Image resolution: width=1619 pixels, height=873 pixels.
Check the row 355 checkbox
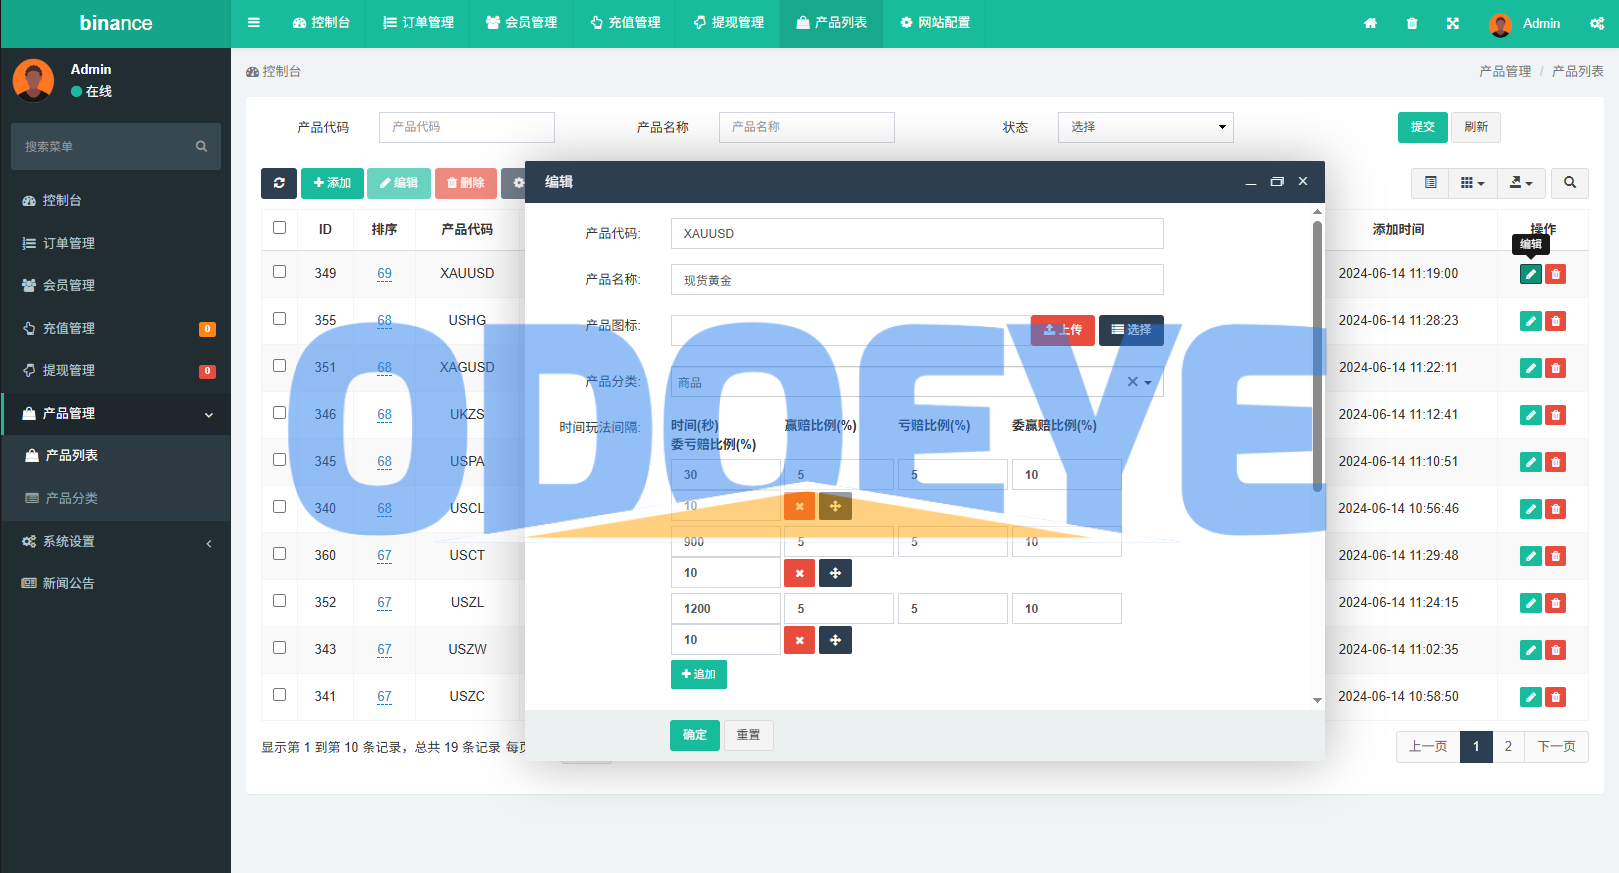pyautogui.click(x=279, y=319)
